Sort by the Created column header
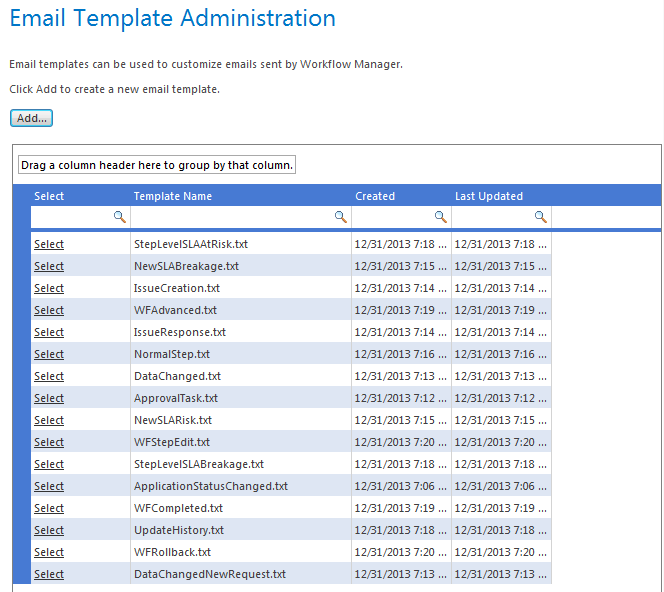Image resolution: width=664 pixels, height=592 pixels. coord(375,196)
